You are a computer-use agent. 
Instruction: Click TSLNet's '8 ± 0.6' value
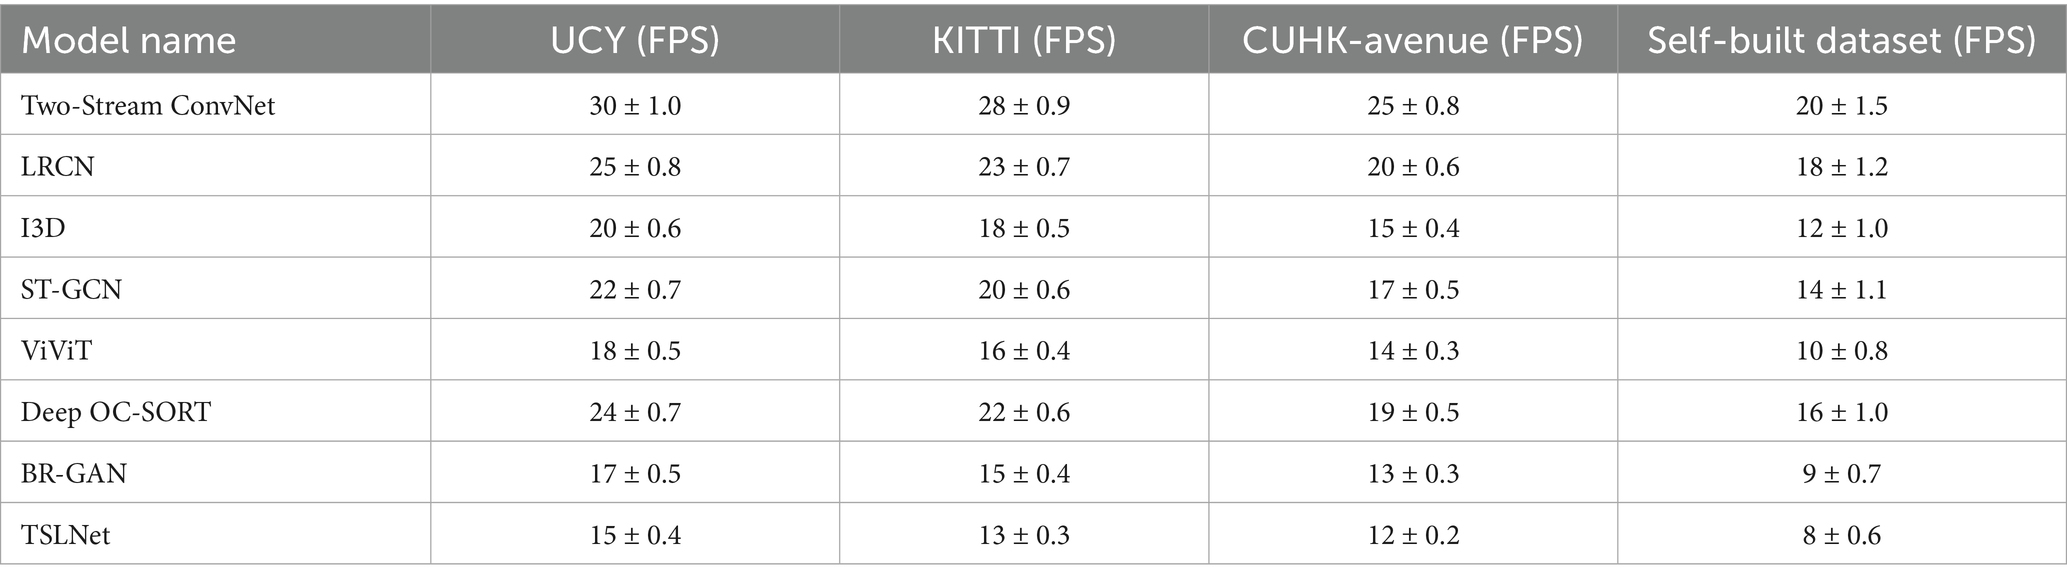coord(1841,535)
